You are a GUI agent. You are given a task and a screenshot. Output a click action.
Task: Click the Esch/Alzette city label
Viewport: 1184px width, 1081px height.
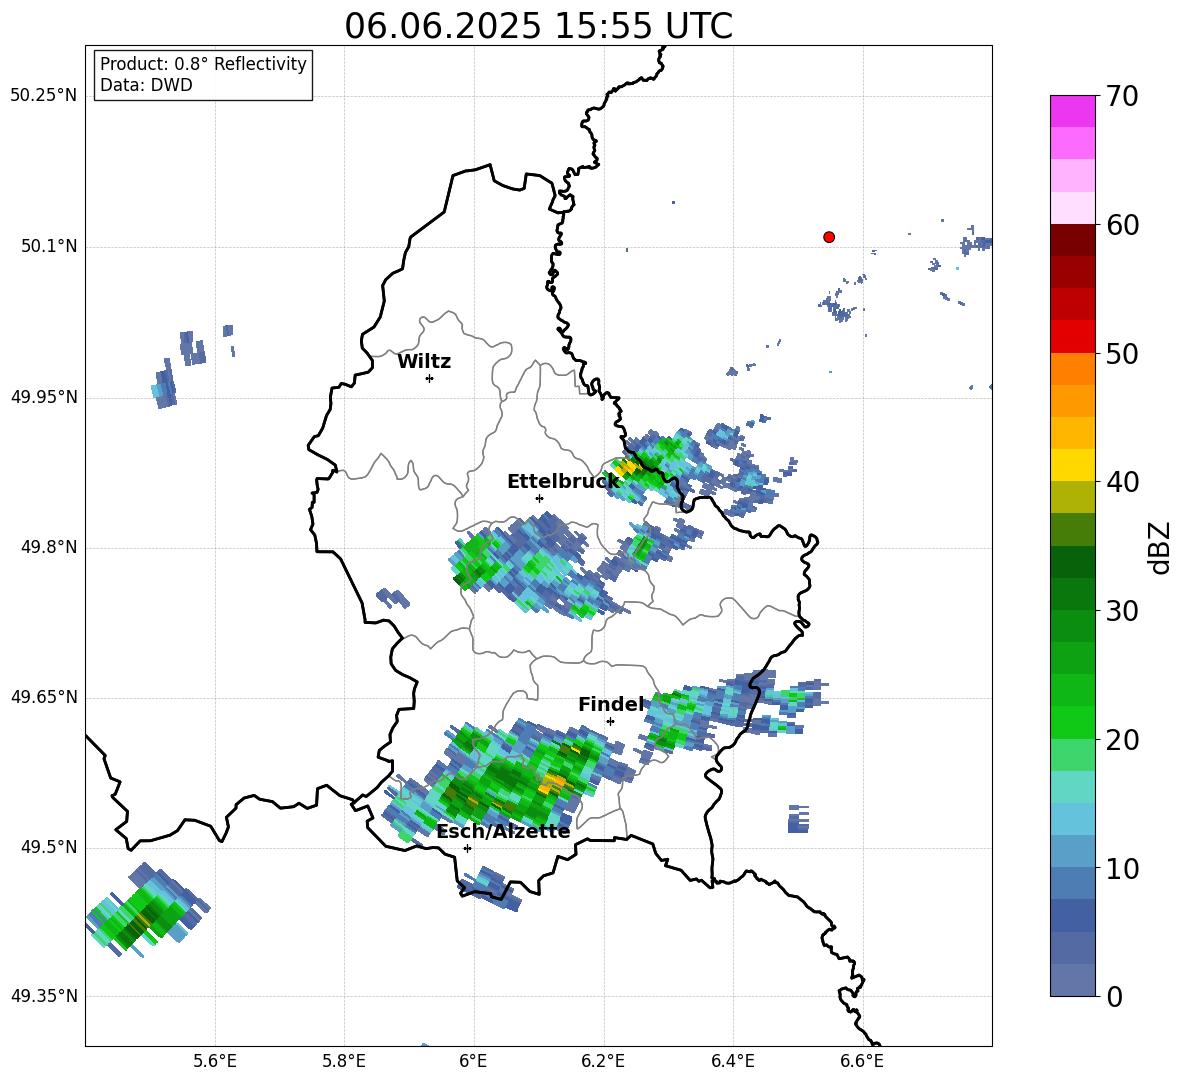(503, 831)
